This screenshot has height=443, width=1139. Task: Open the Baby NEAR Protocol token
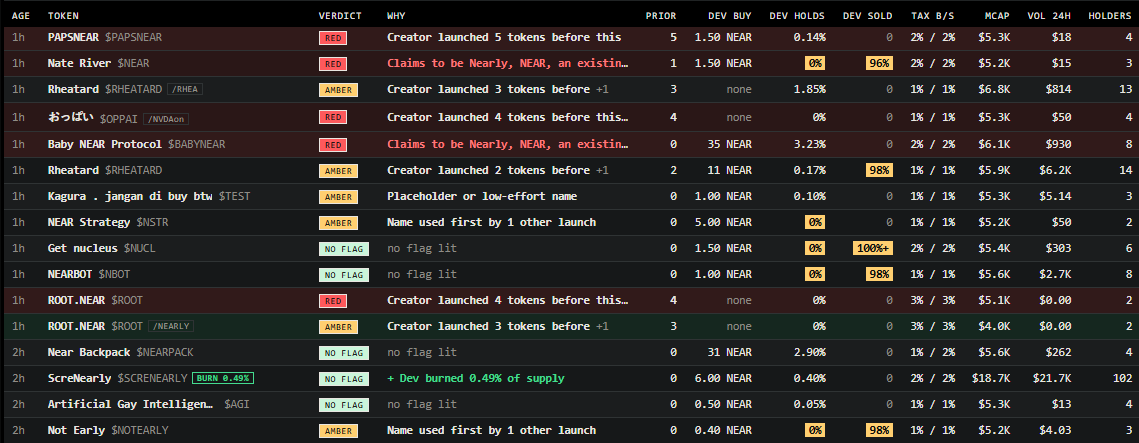click(x=137, y=144)
